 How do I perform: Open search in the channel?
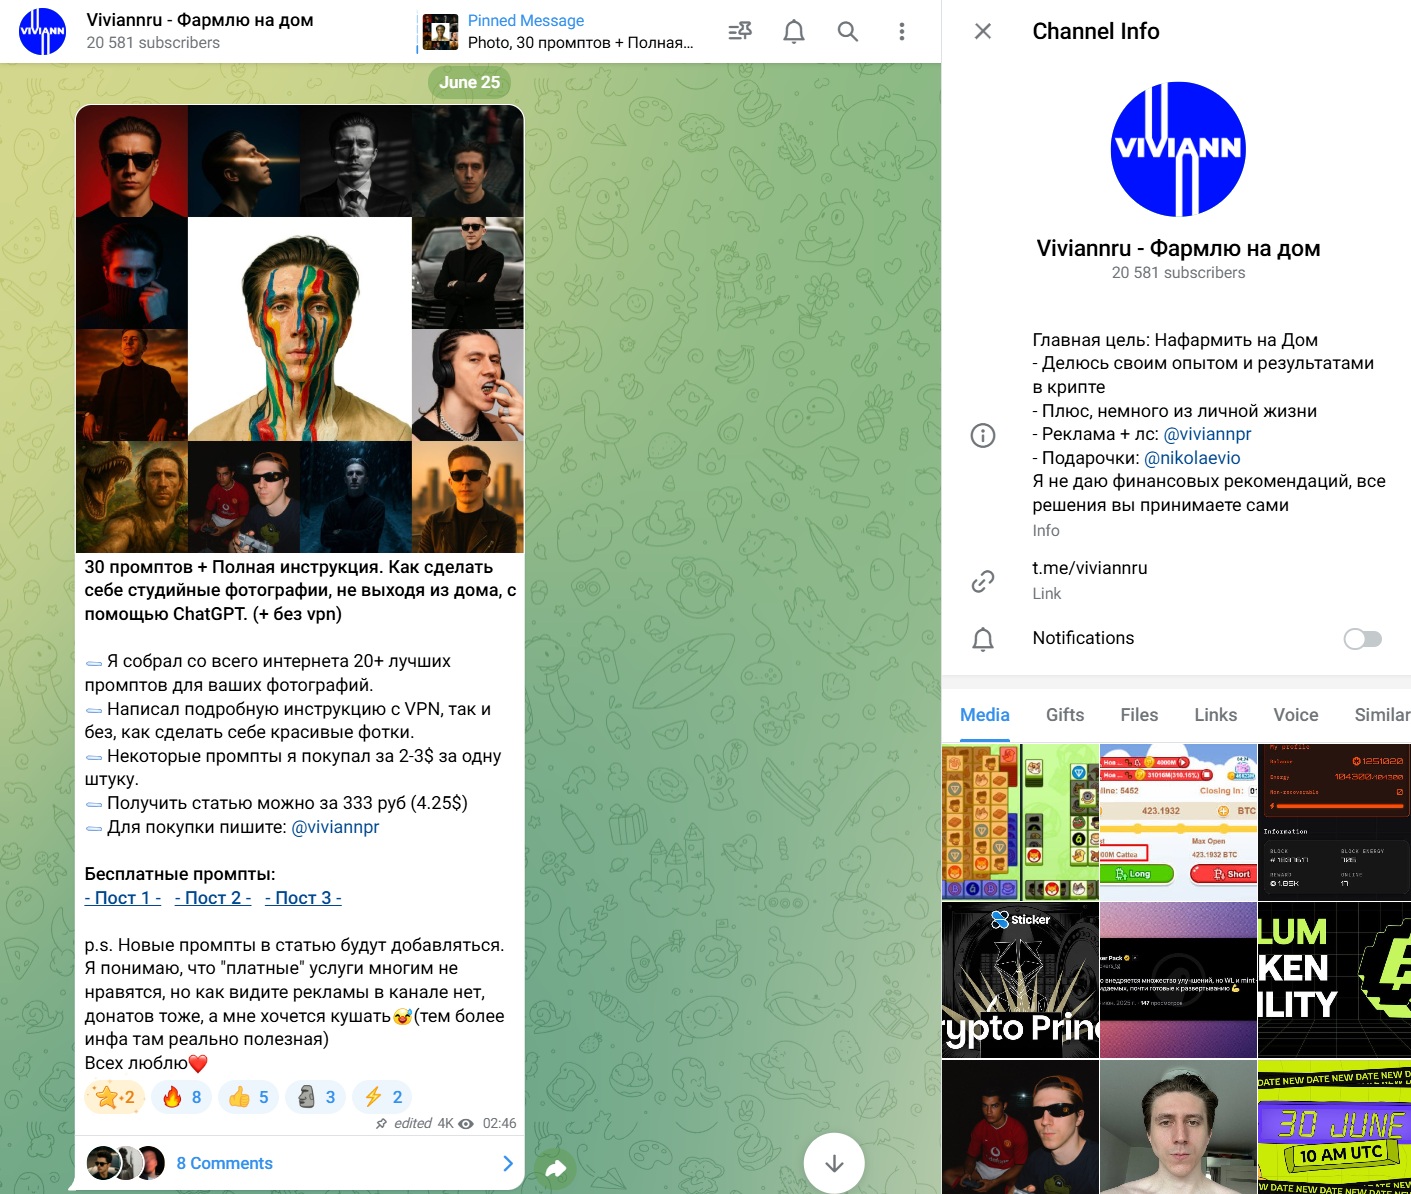(848, 31)
